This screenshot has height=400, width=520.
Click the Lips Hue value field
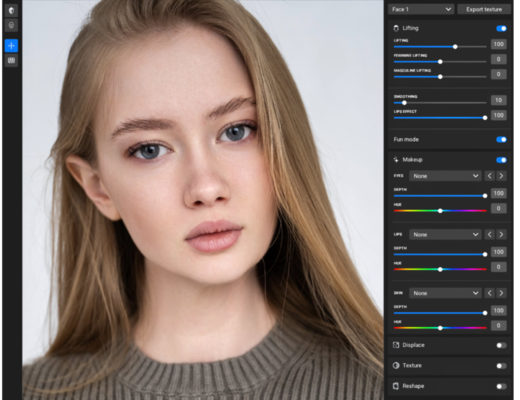[x=499, y=267]
